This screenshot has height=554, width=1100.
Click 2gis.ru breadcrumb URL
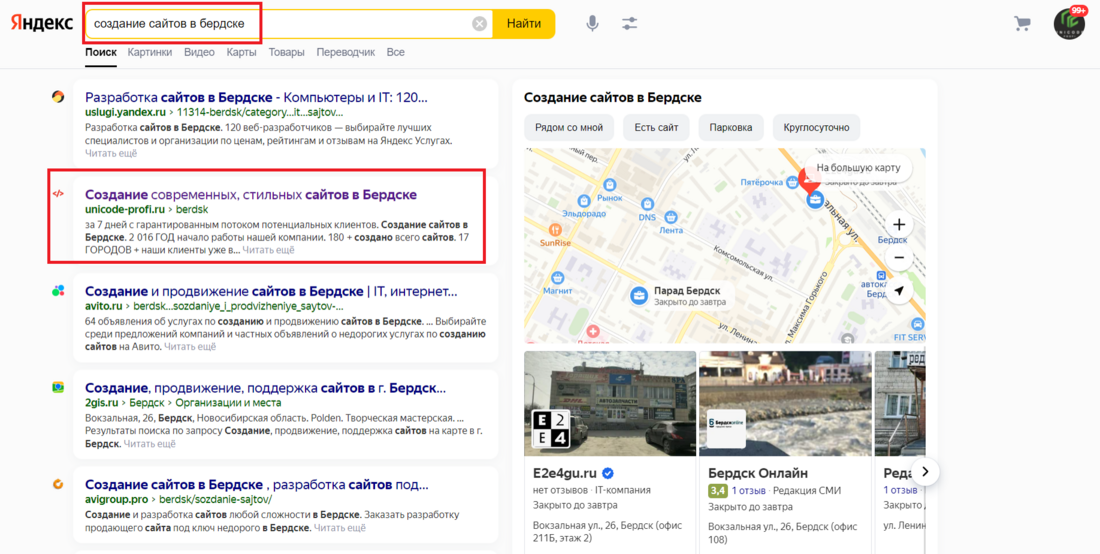(x=102, y=403)
